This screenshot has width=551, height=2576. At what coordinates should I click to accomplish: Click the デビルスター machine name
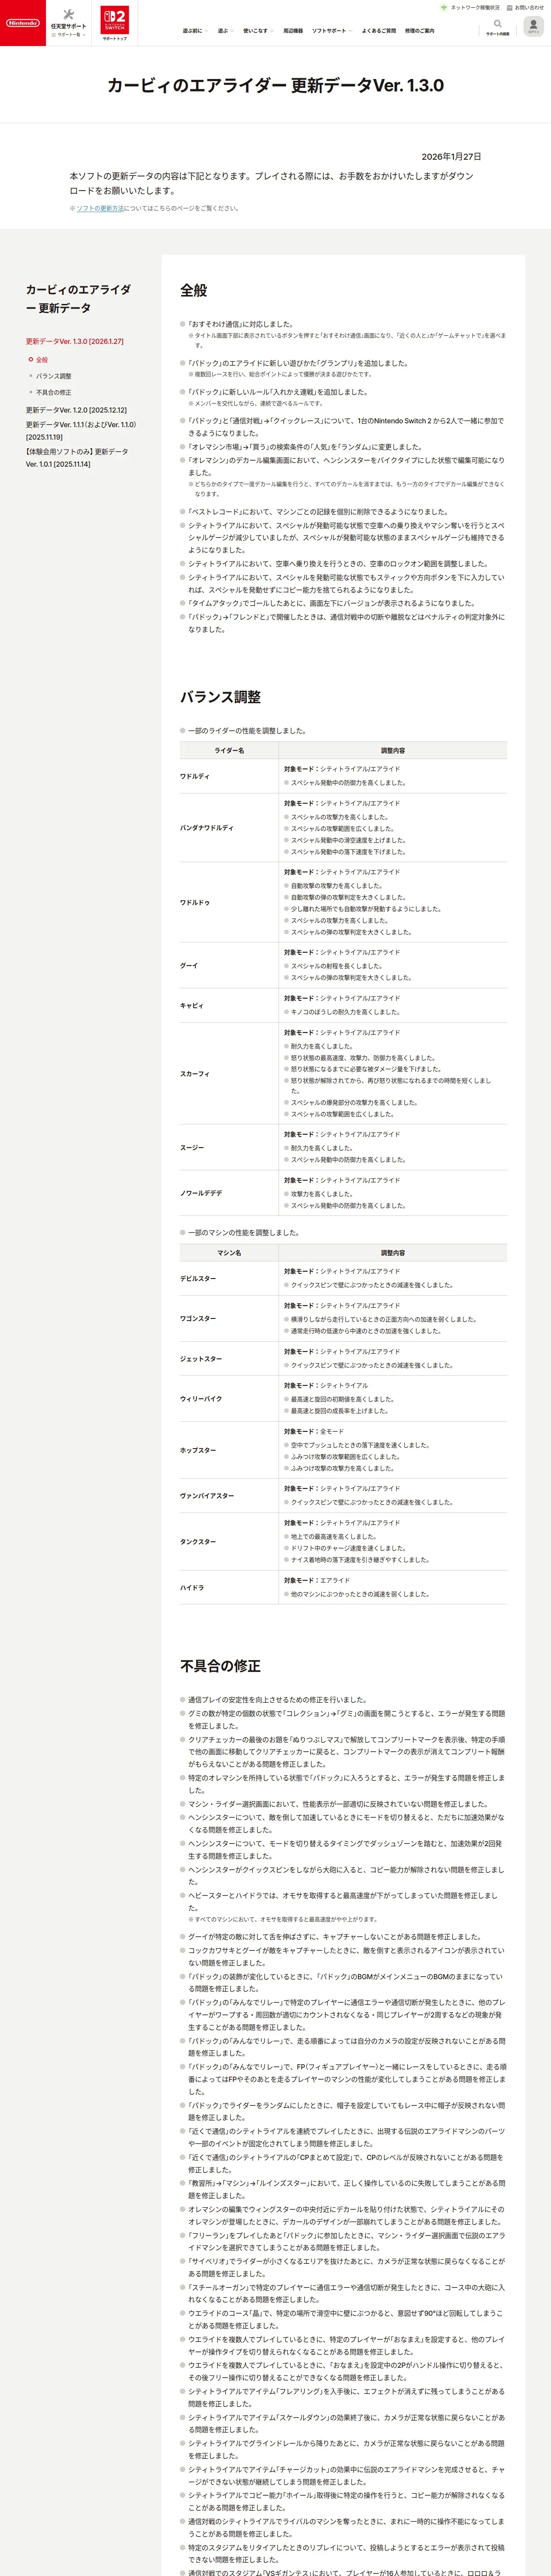click(198, 1278)
